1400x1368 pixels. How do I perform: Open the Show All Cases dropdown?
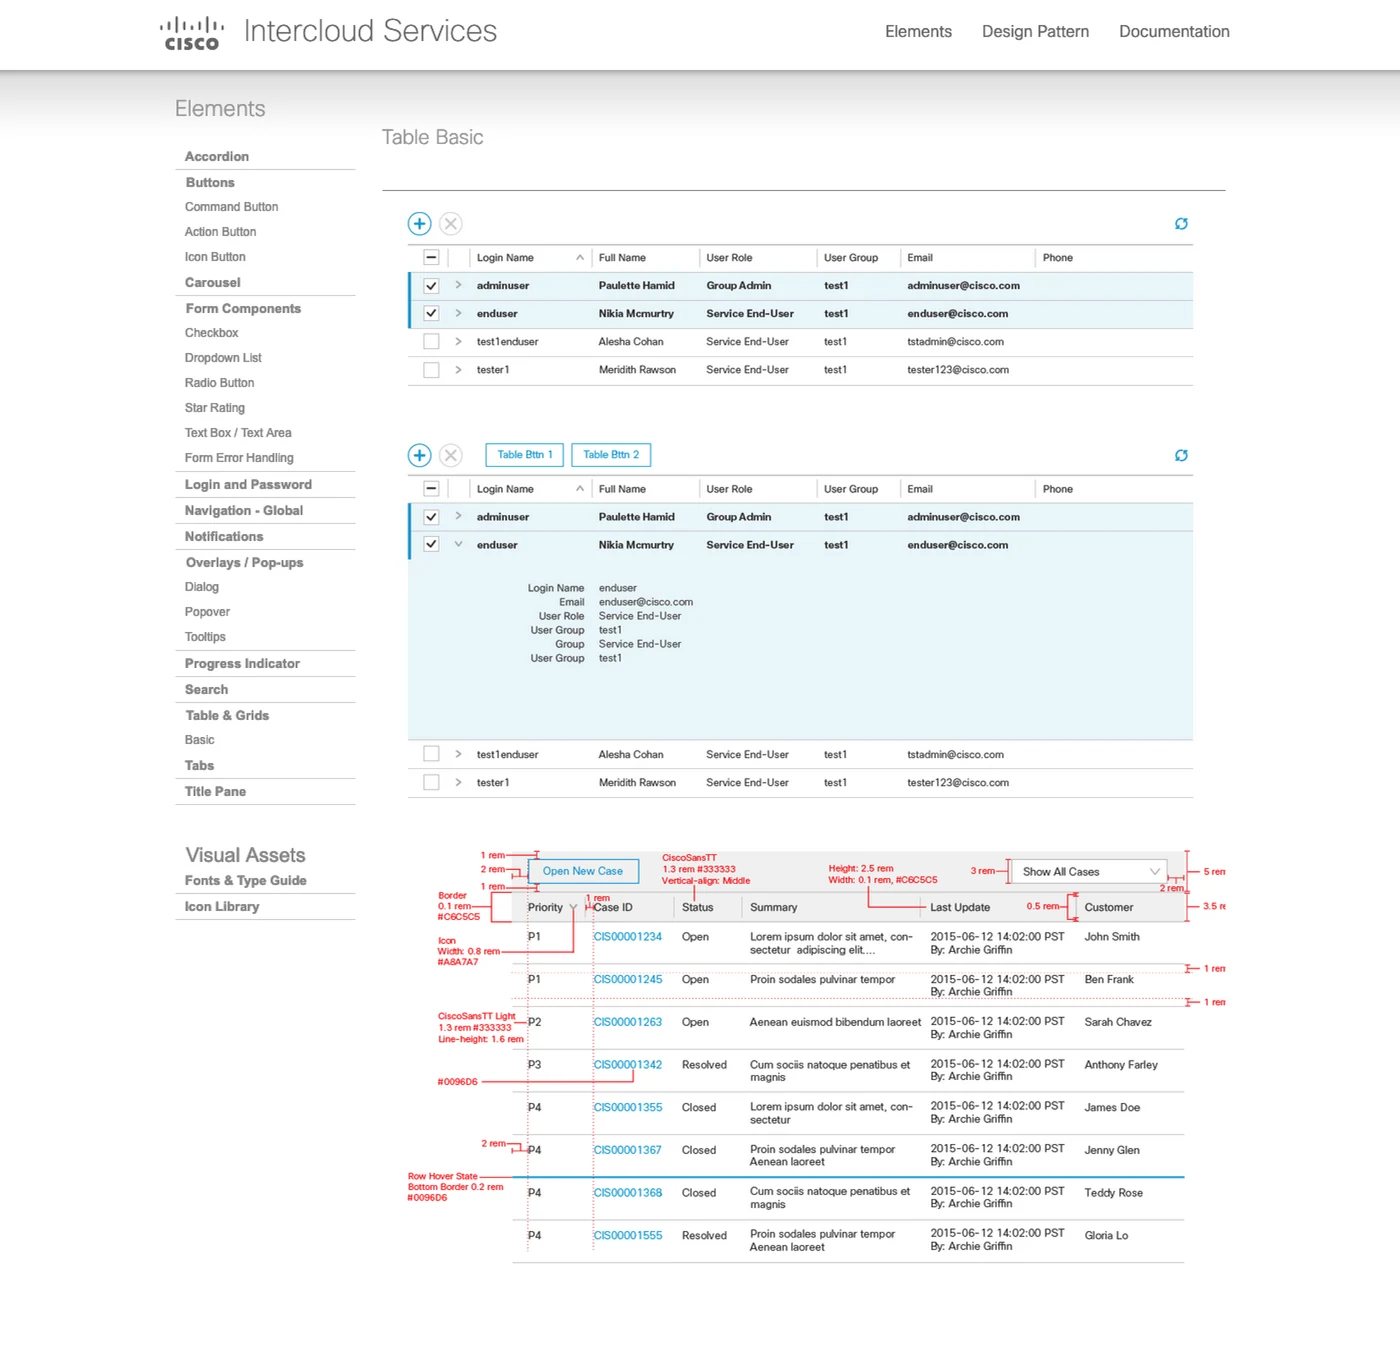(1088, 872)
